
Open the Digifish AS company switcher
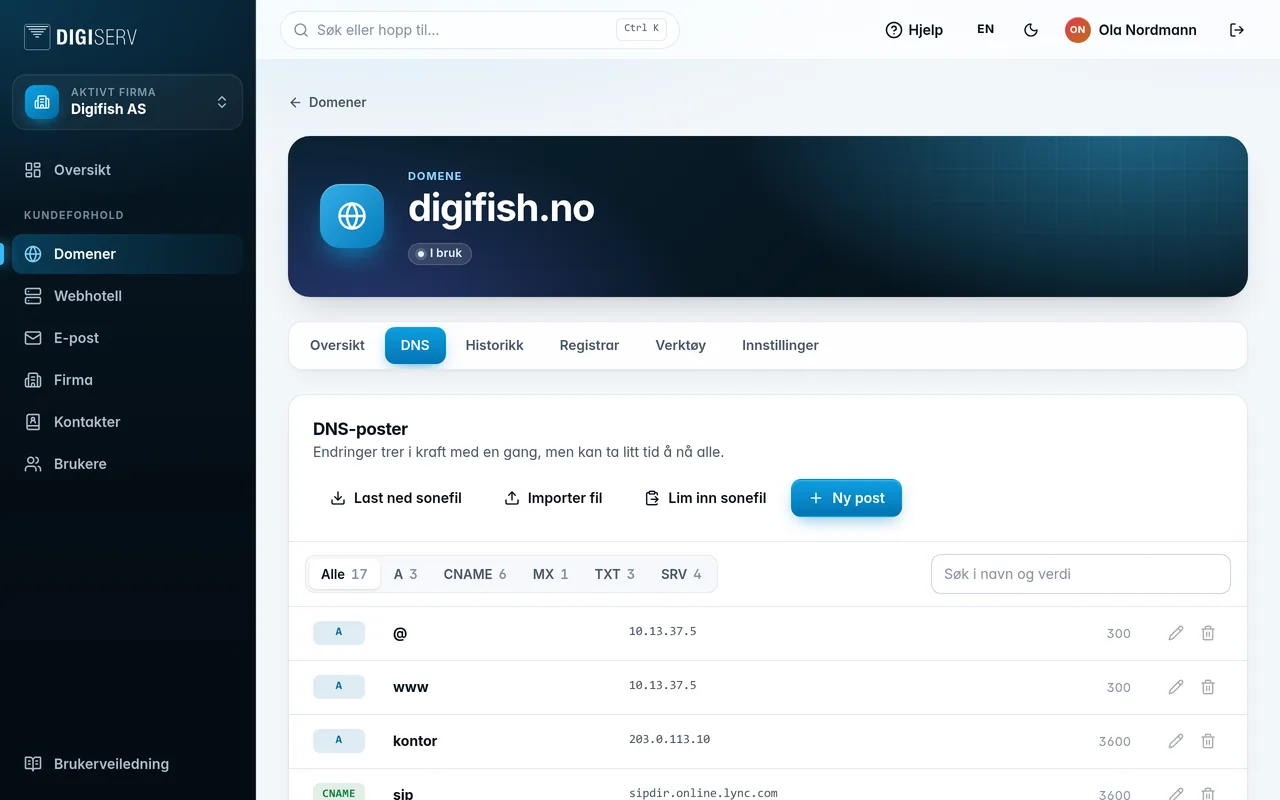coord(127,102)
